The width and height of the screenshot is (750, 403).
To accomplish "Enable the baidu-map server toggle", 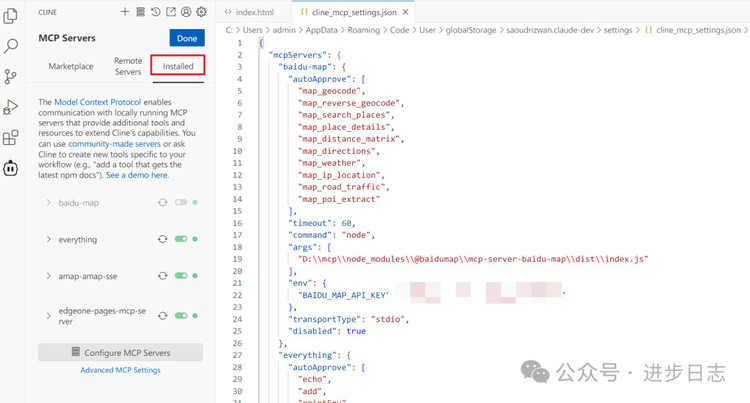I will [x=181, y=203].
